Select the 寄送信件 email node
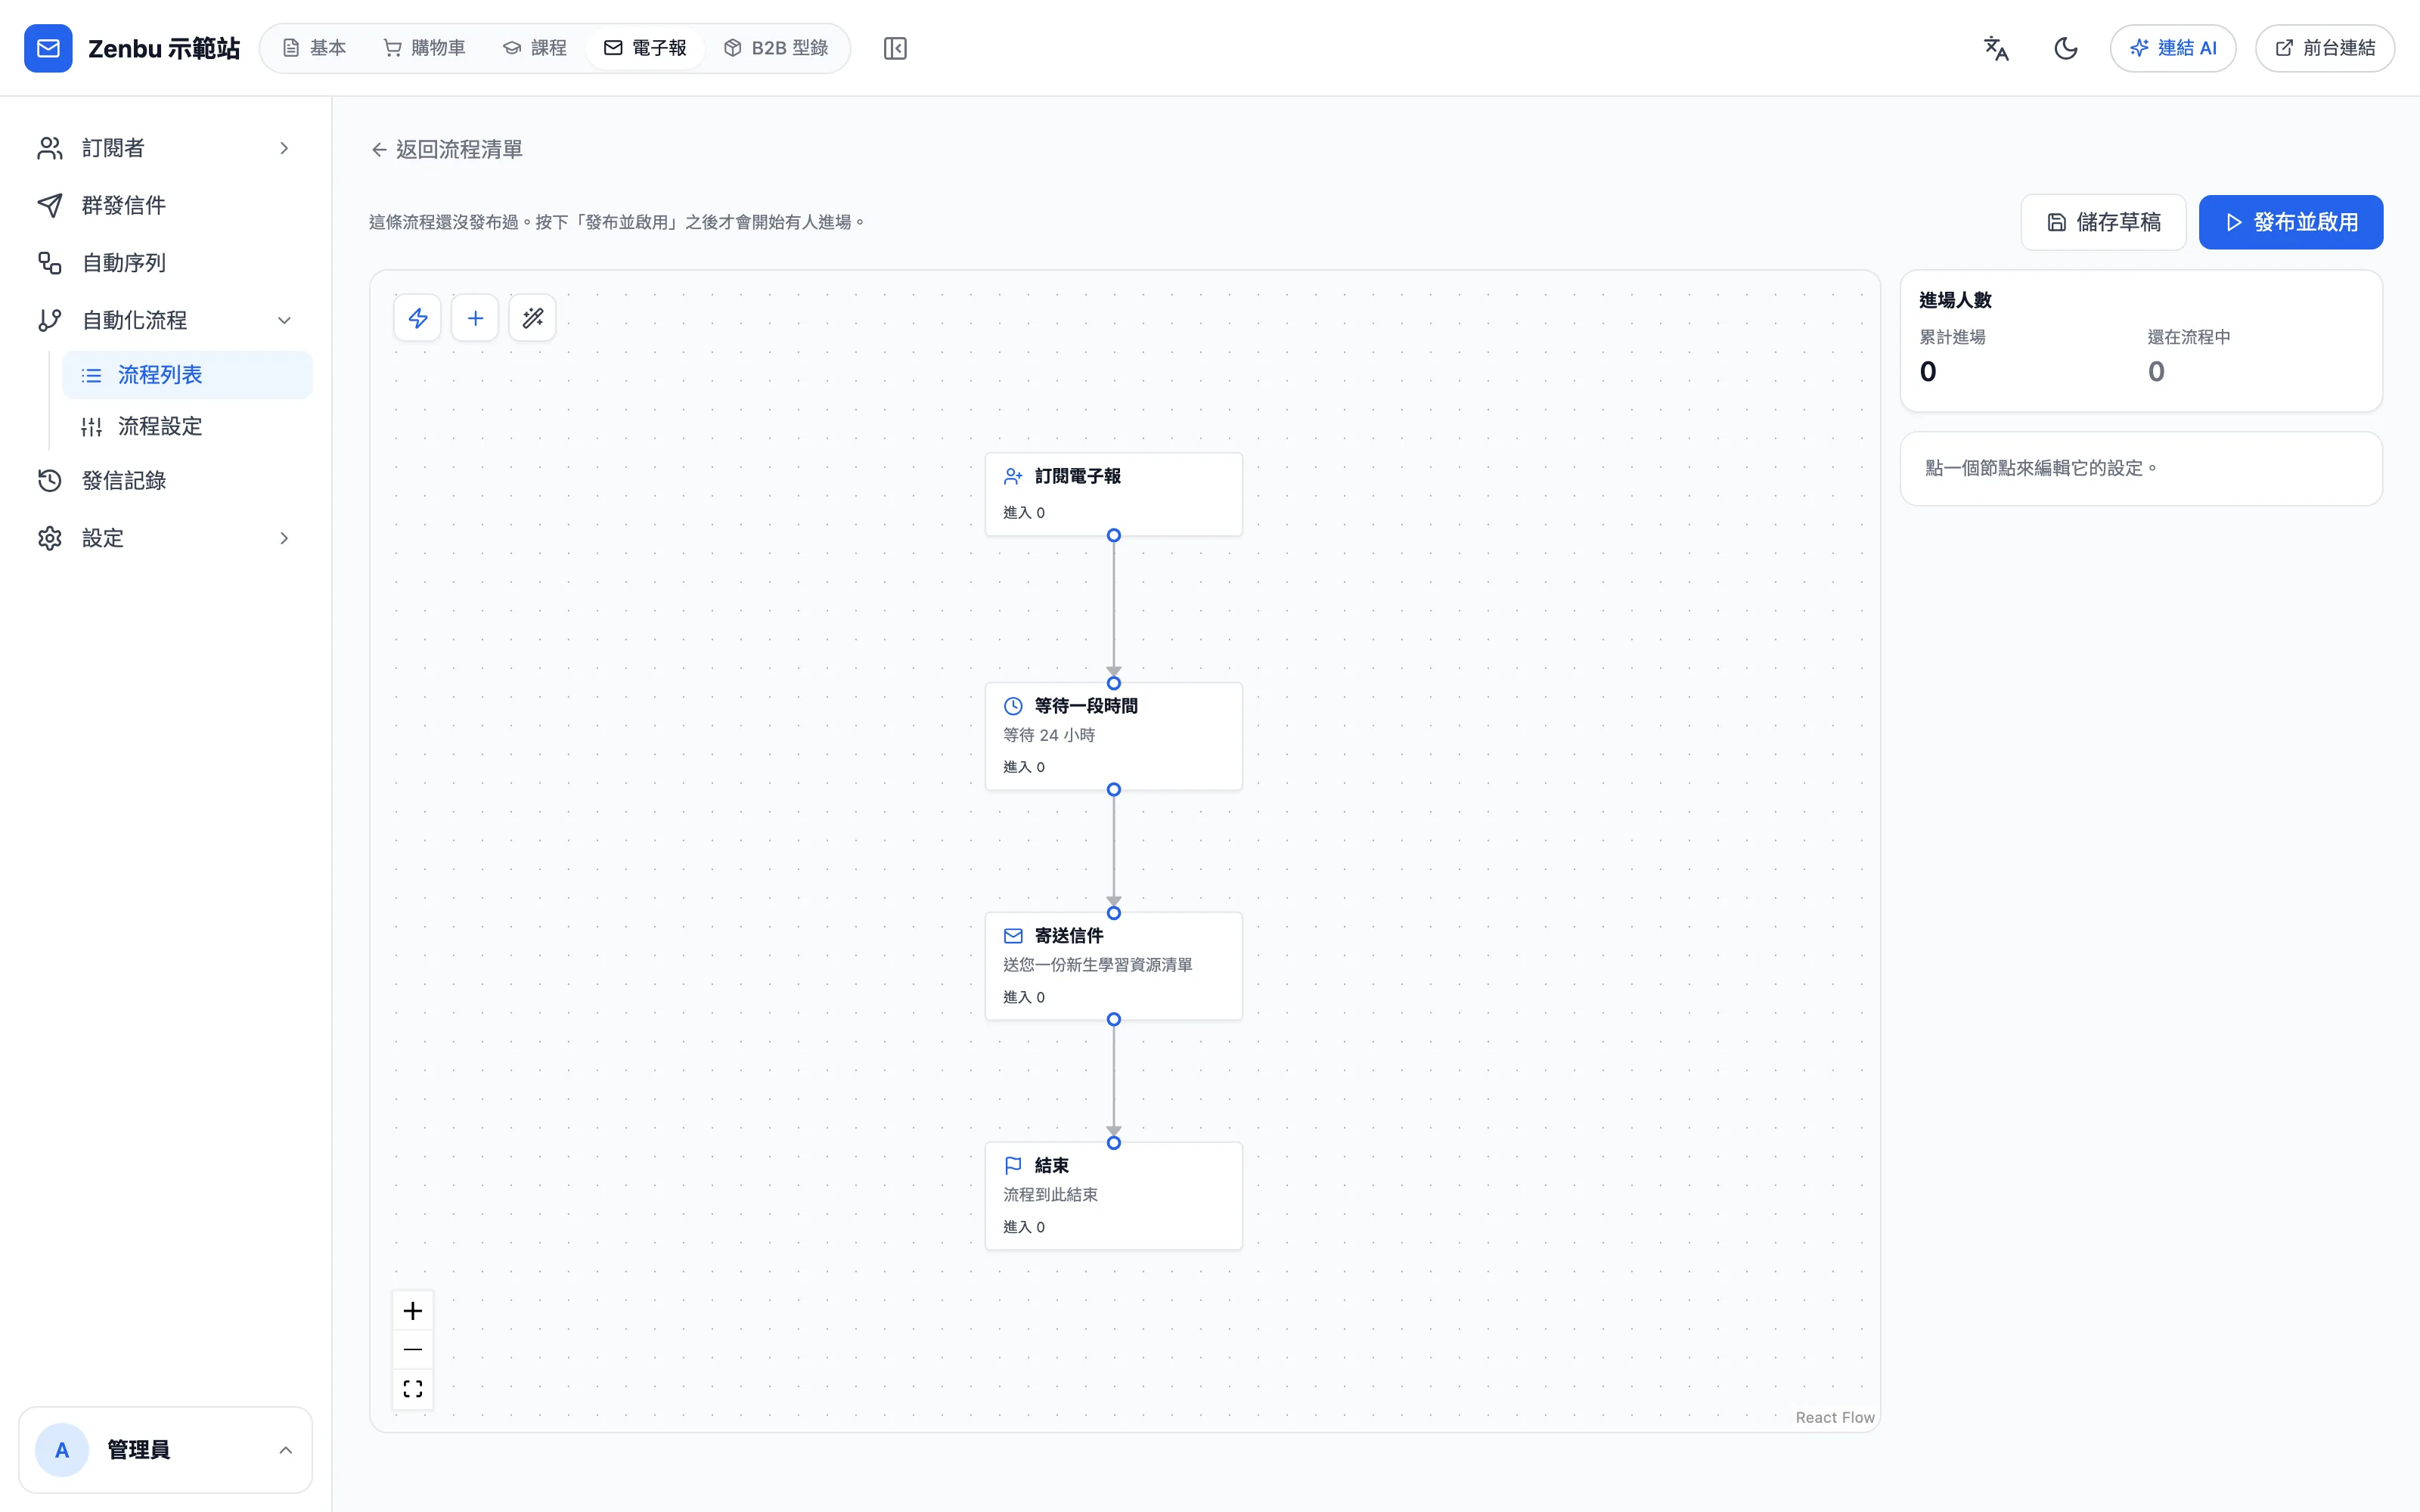This screenshot has width=2420, height=1512. click(x=1113, y=966)
